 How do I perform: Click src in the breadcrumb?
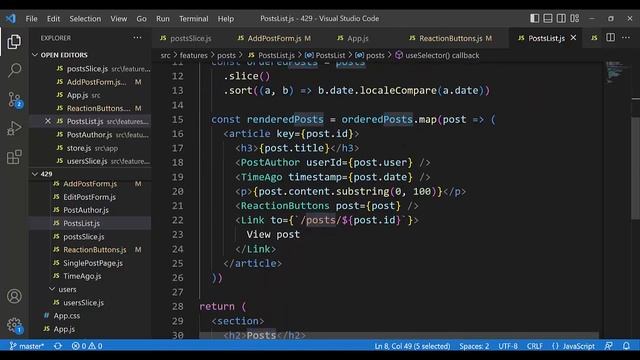coord(165,55)
